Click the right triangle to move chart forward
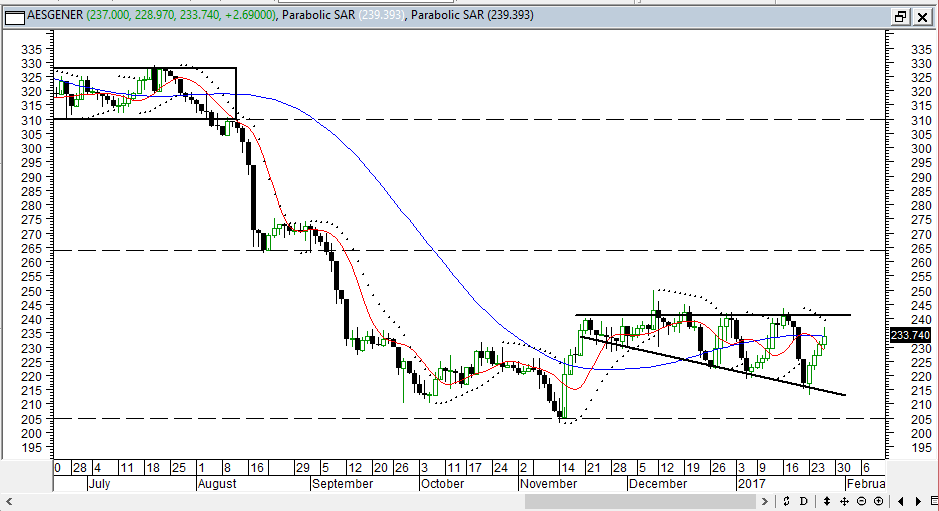Image resolution: width=939 pixels, height=511 pixels. 918,501
